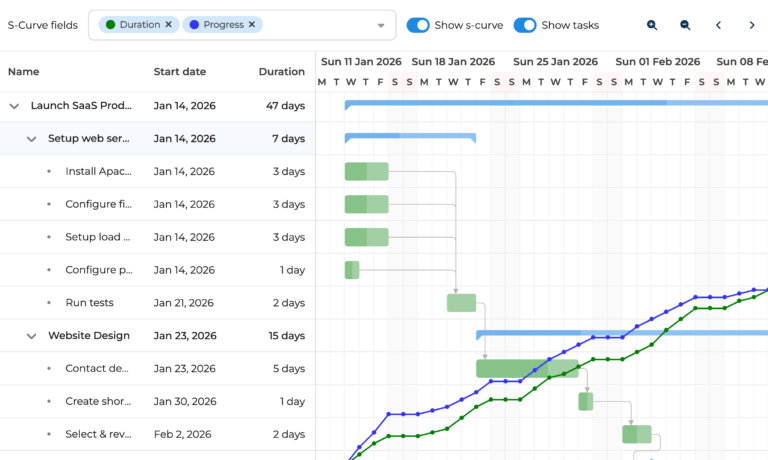Go to next time span arrow
768x460 pixels.
pyautogui.click(x=752, y=25)
